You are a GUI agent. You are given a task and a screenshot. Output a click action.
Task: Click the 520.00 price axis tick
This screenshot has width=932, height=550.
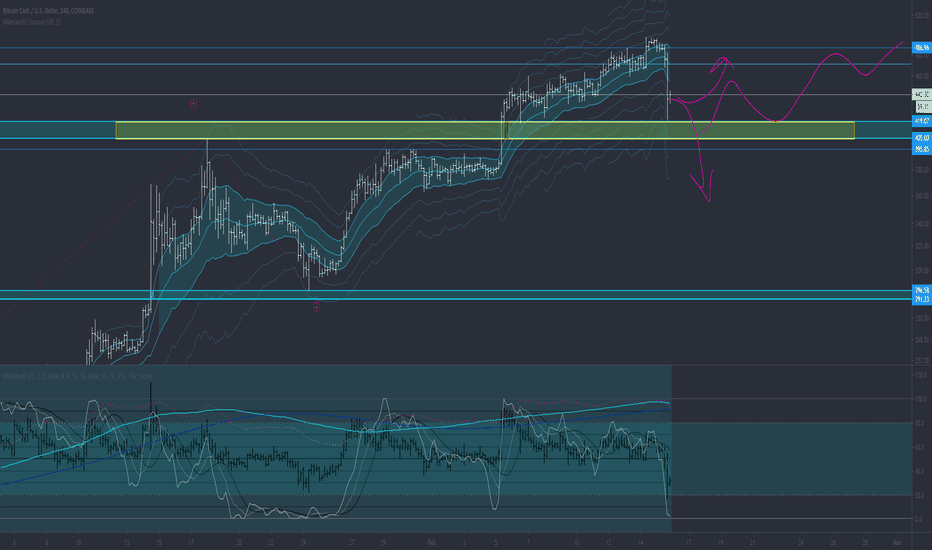(922, 15)
